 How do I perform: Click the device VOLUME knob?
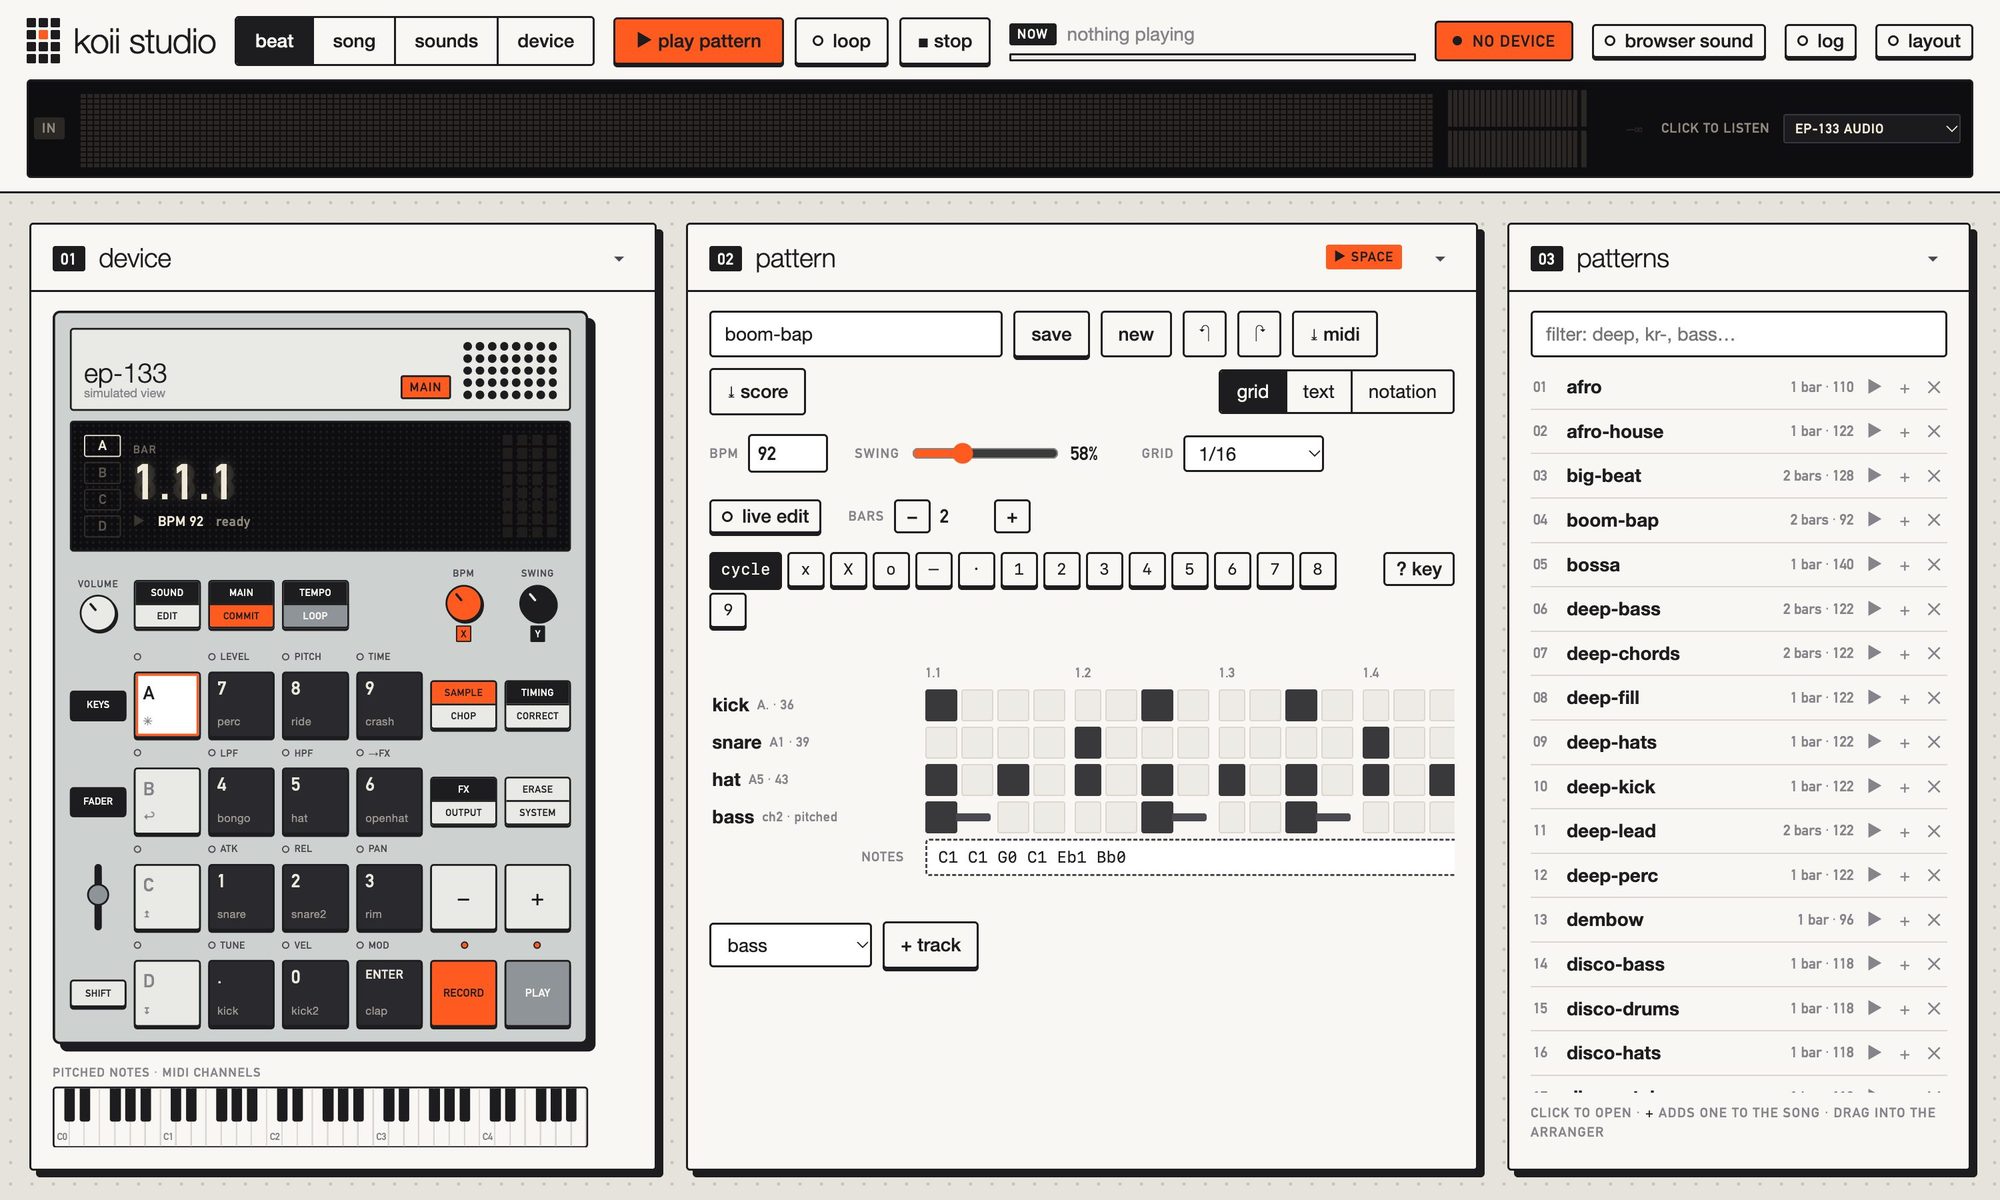pyautogui.click(x=98, y=613)
